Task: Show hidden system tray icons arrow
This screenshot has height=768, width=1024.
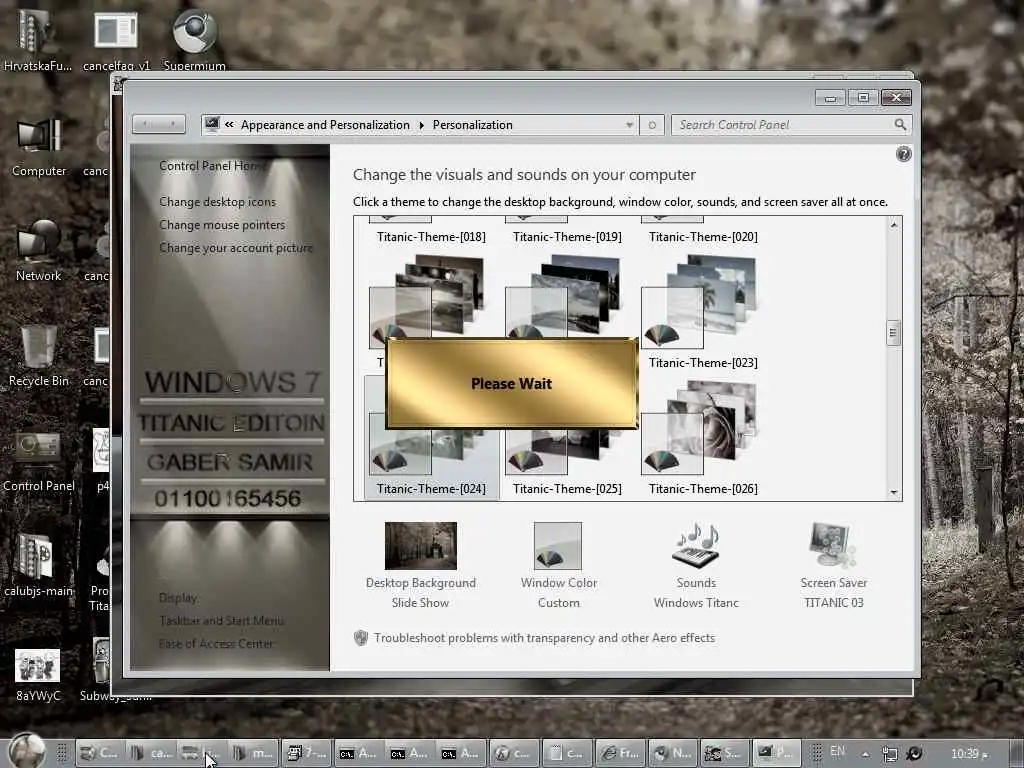Action: 865,754
